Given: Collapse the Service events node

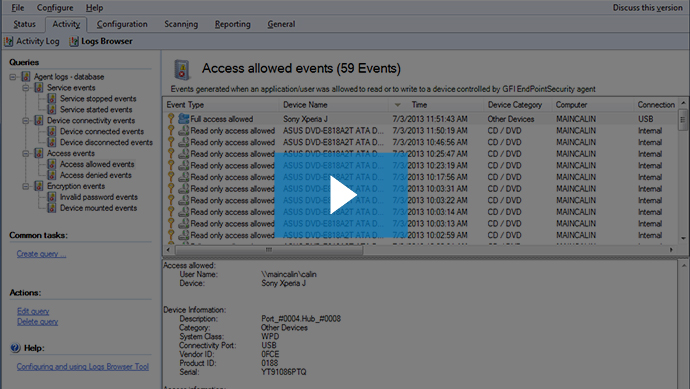Looking at the screenshot, I should click(26, 88).
